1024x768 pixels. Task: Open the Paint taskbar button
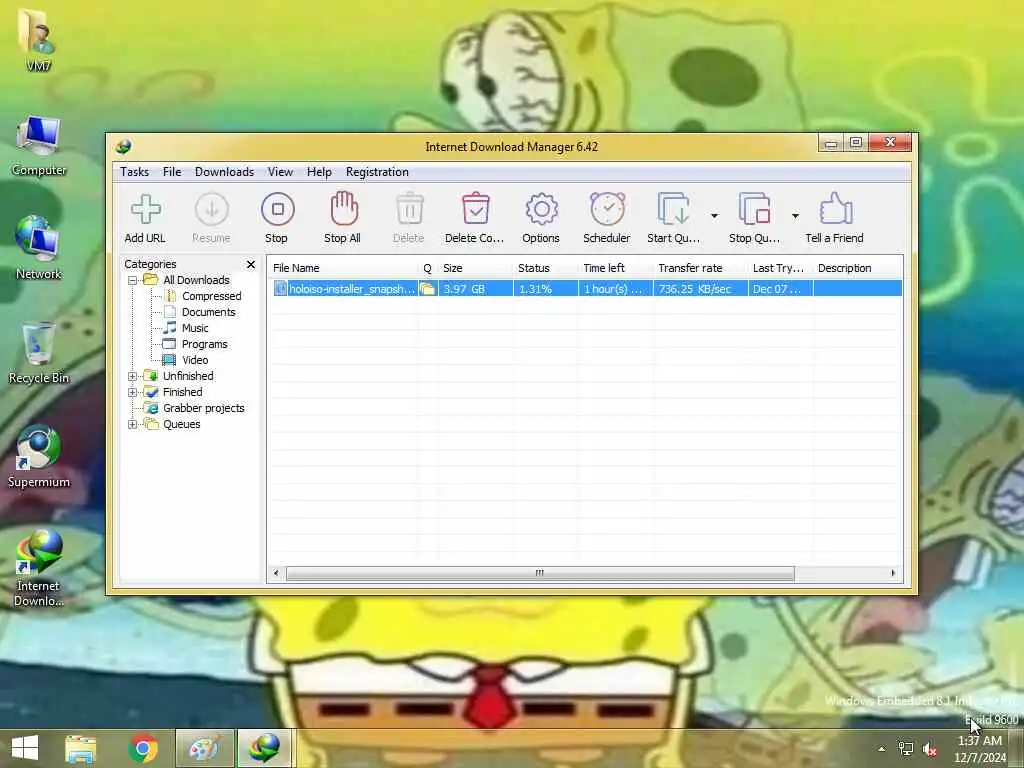204,748
